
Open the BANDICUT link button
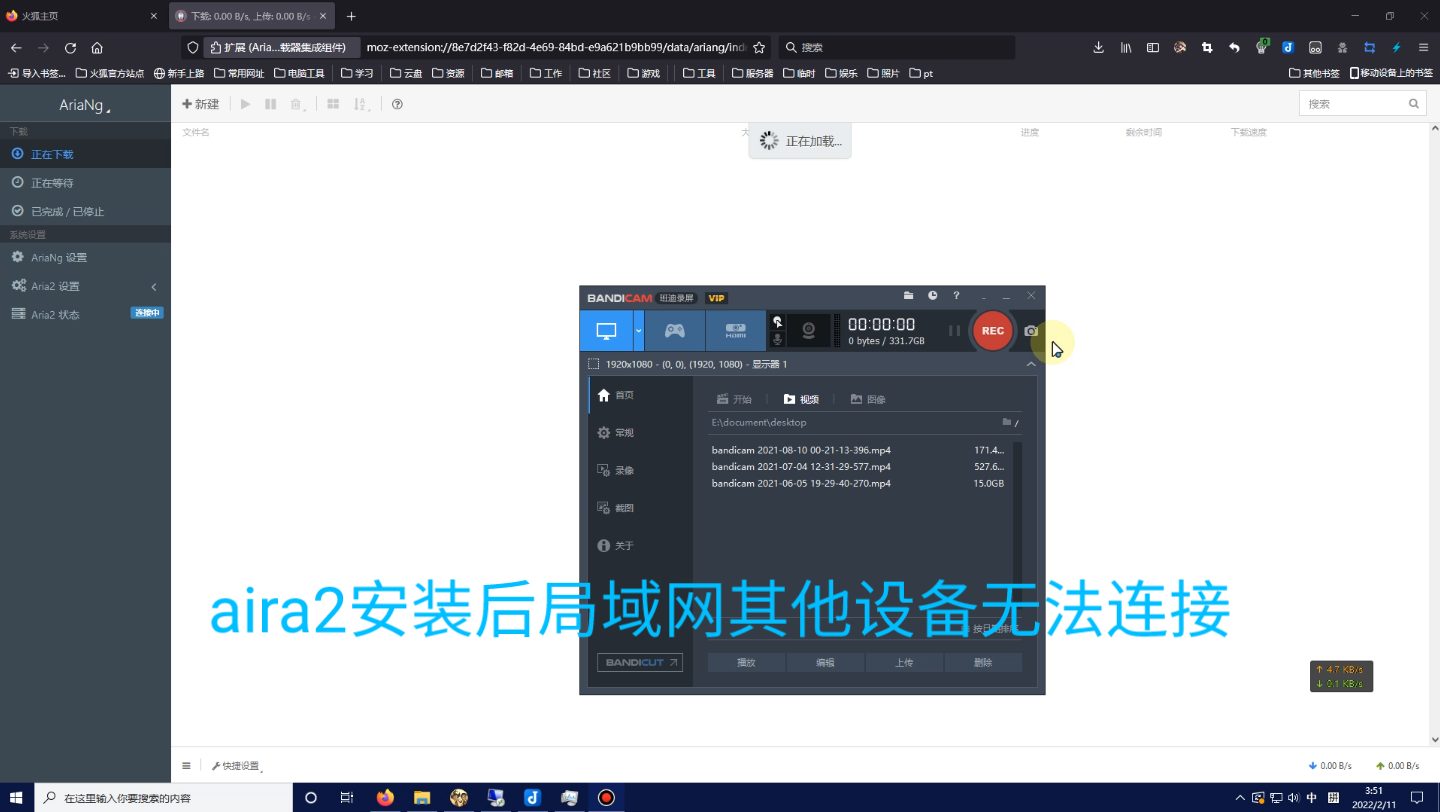click(639, 662)
